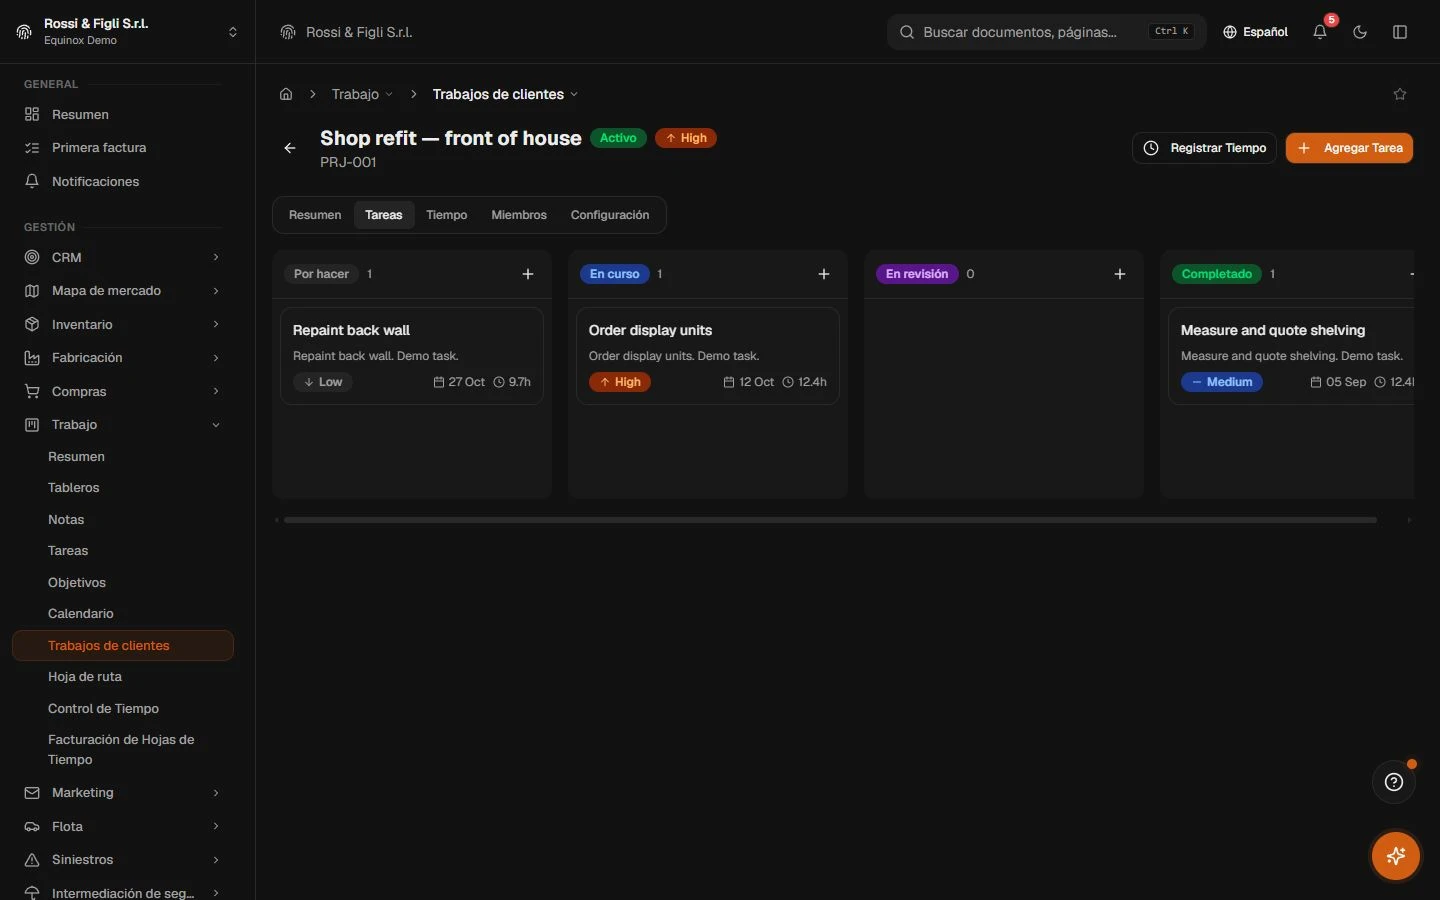Expand the Siniestros chevron
Screen dimensions: 1440x900
[x=216, y=860]
